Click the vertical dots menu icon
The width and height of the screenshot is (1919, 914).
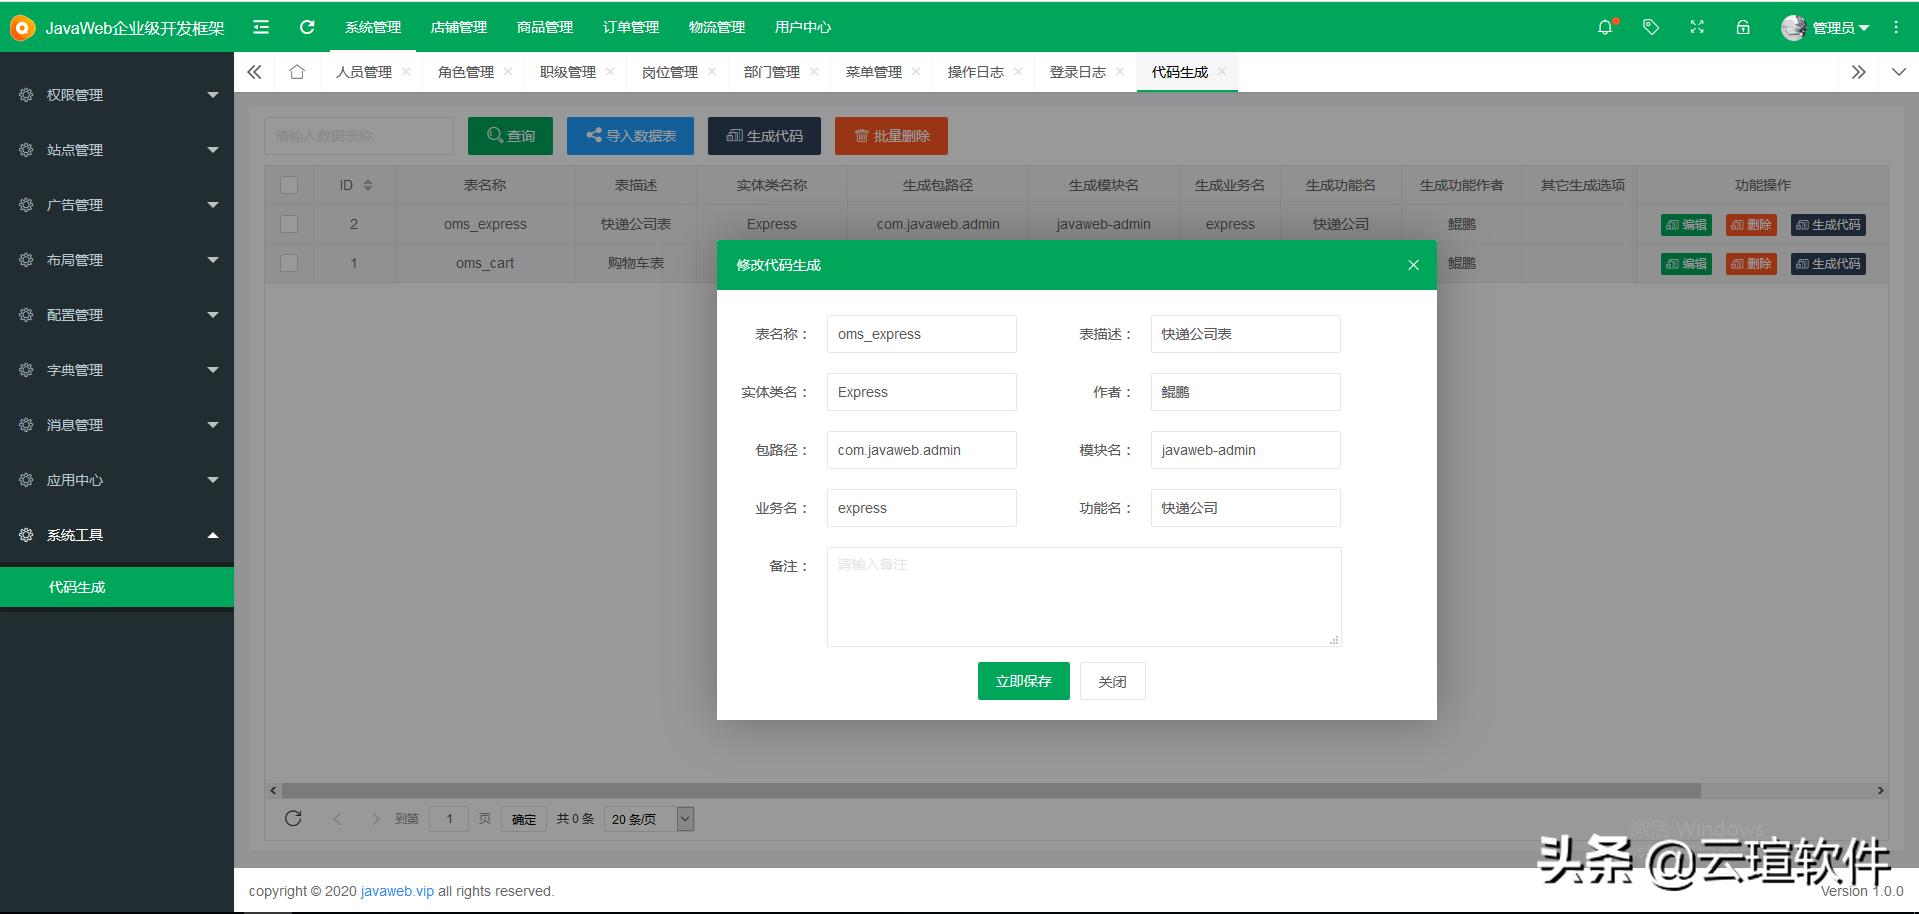point(1896,27)
